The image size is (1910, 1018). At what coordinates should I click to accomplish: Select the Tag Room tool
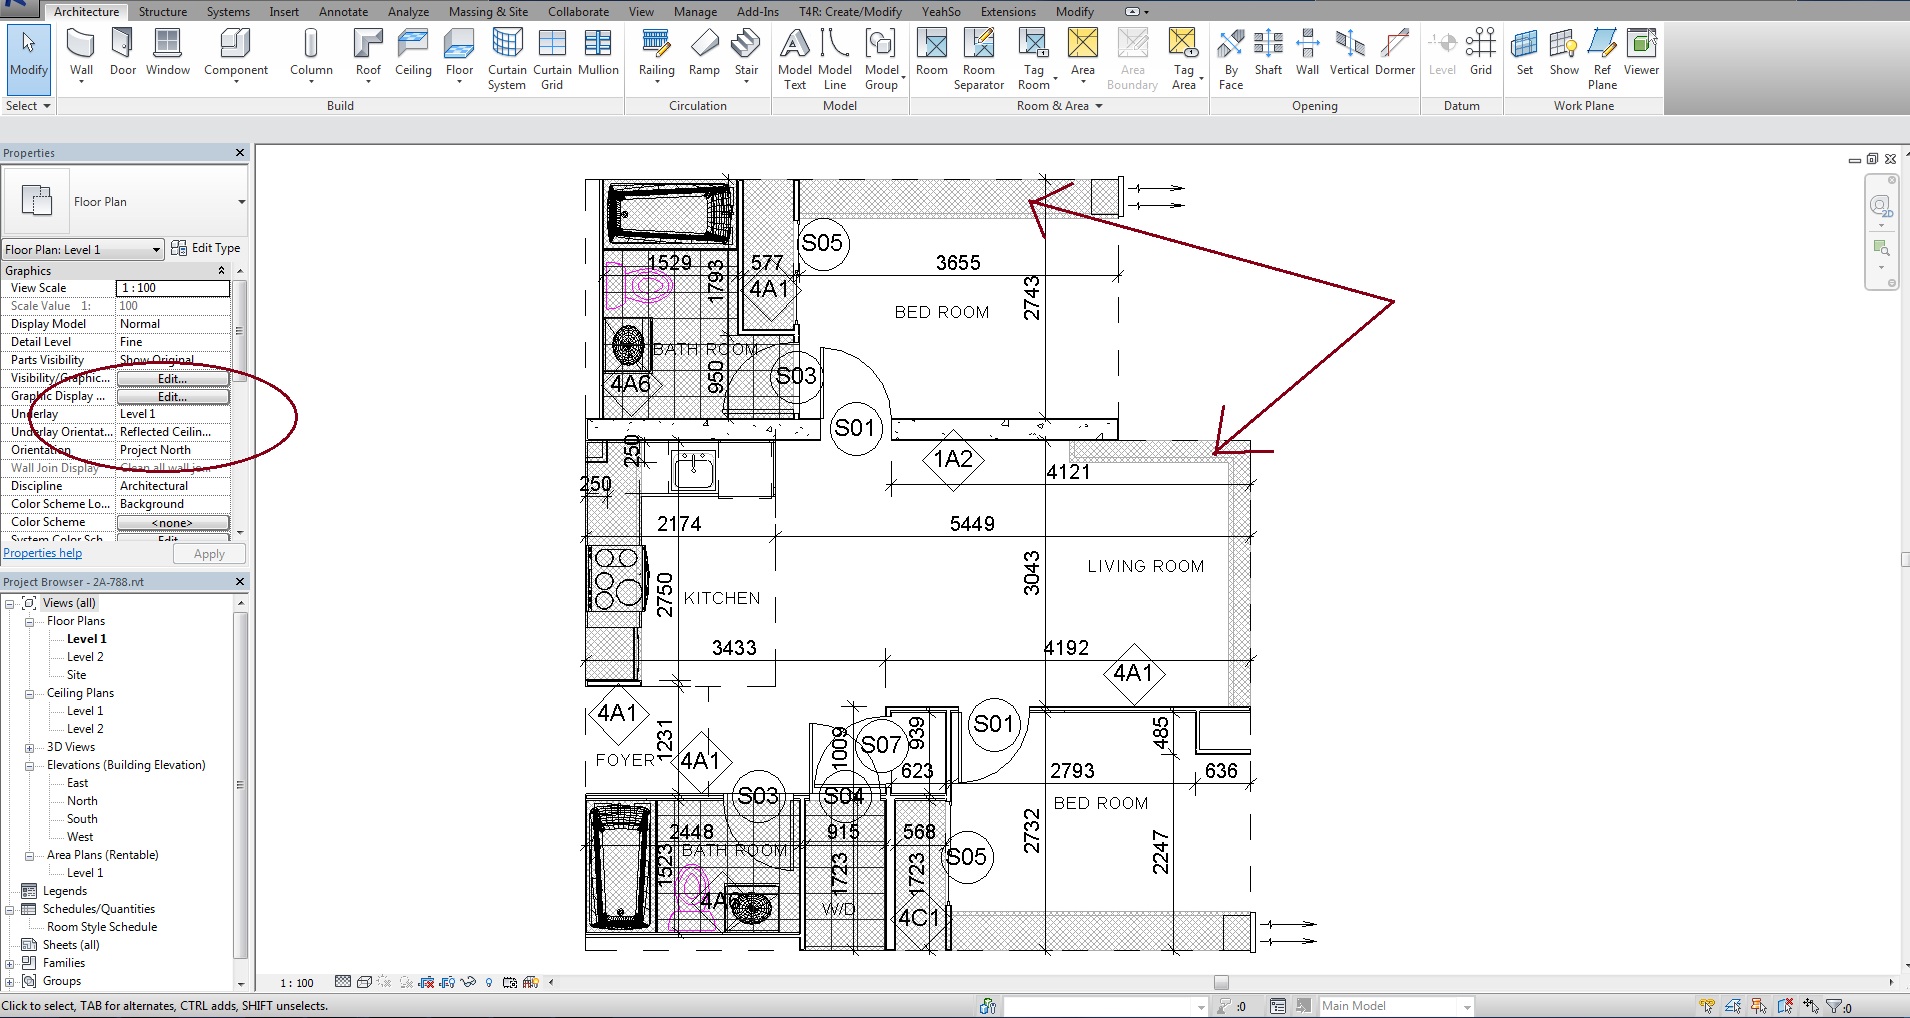(x=1034, y=60)
